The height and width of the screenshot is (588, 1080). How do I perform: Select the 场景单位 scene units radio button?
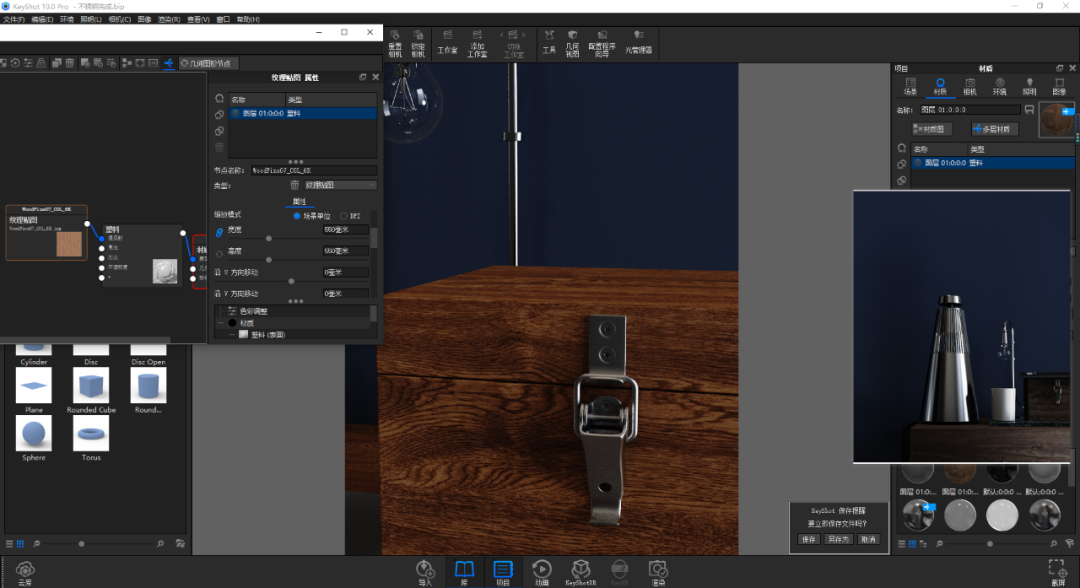(297, 216)
